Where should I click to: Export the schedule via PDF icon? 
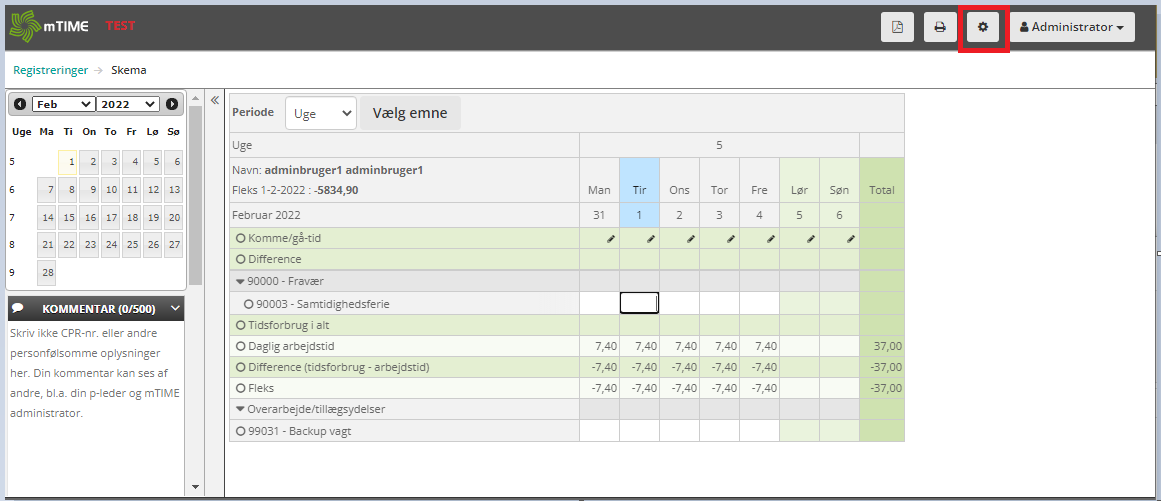pyautogui.click(x=897, y=27)
